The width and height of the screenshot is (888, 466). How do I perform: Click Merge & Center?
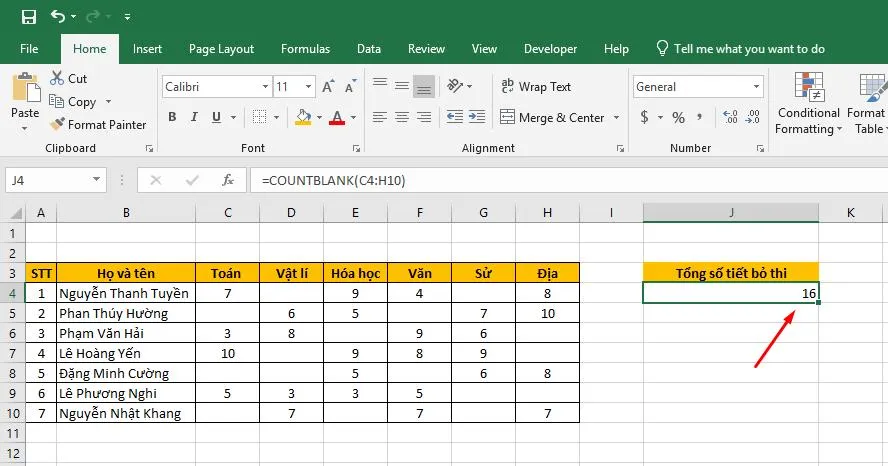pos(552,117)
